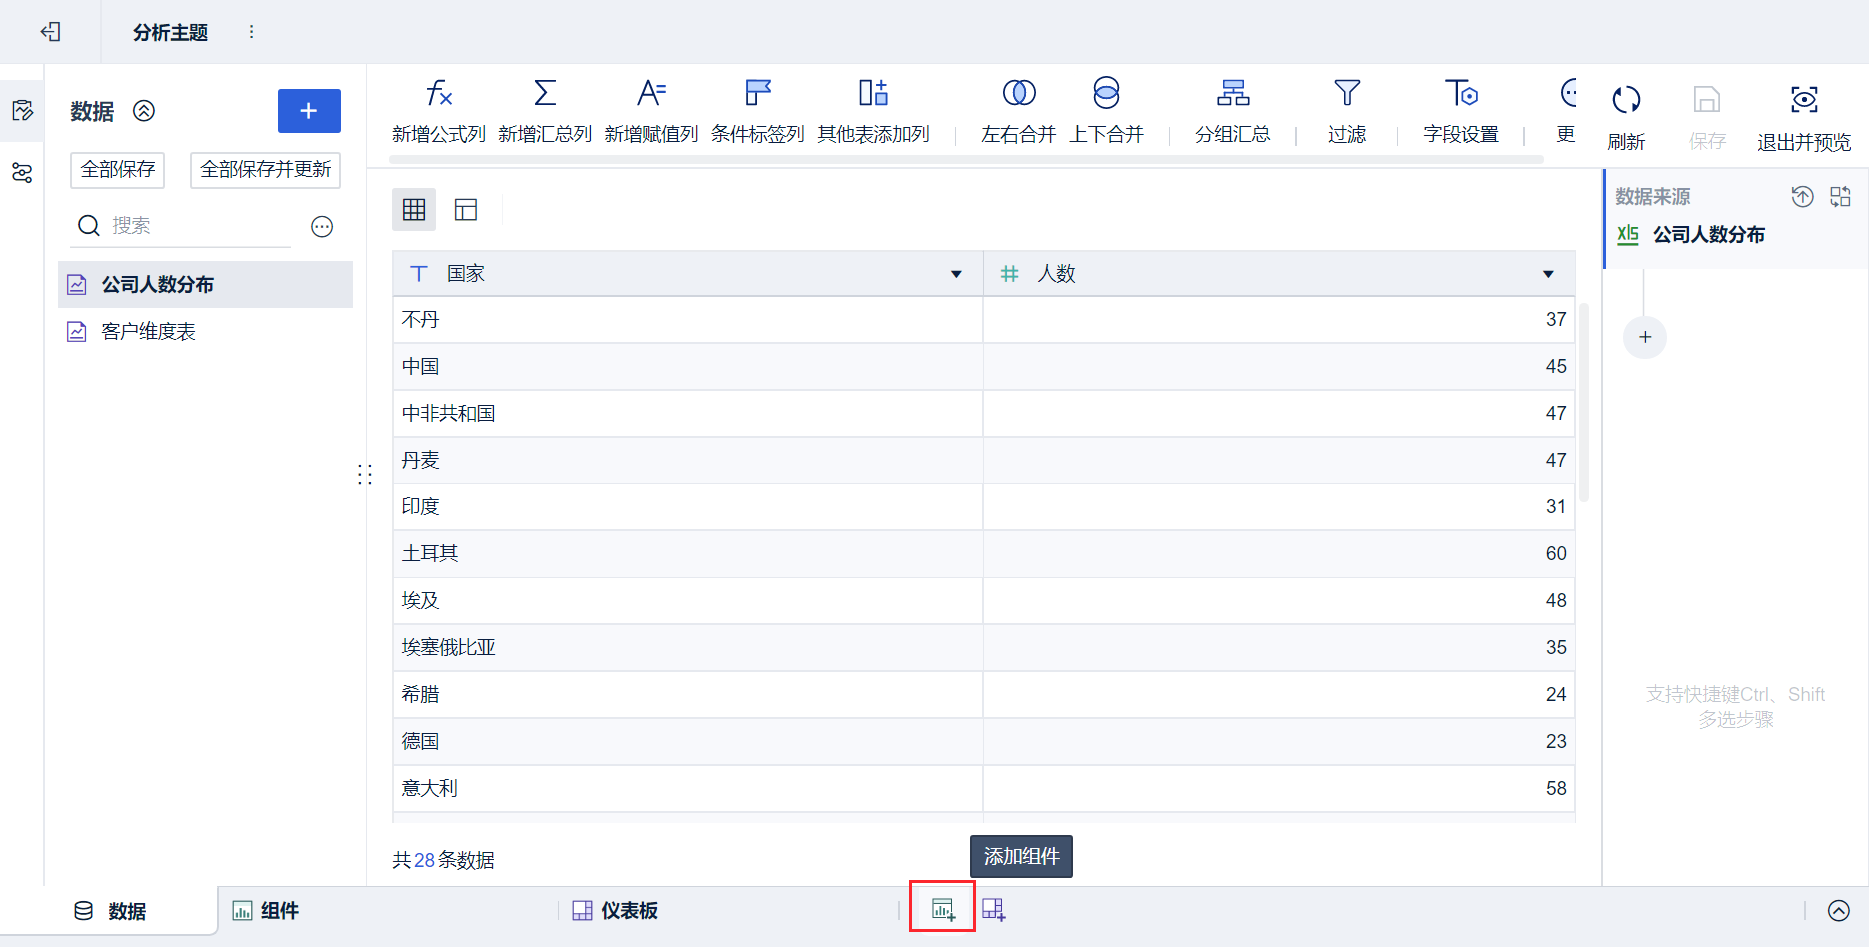
Task: Click the 添加组件 icon in the bottom bar
Action: tap(942, 909)
